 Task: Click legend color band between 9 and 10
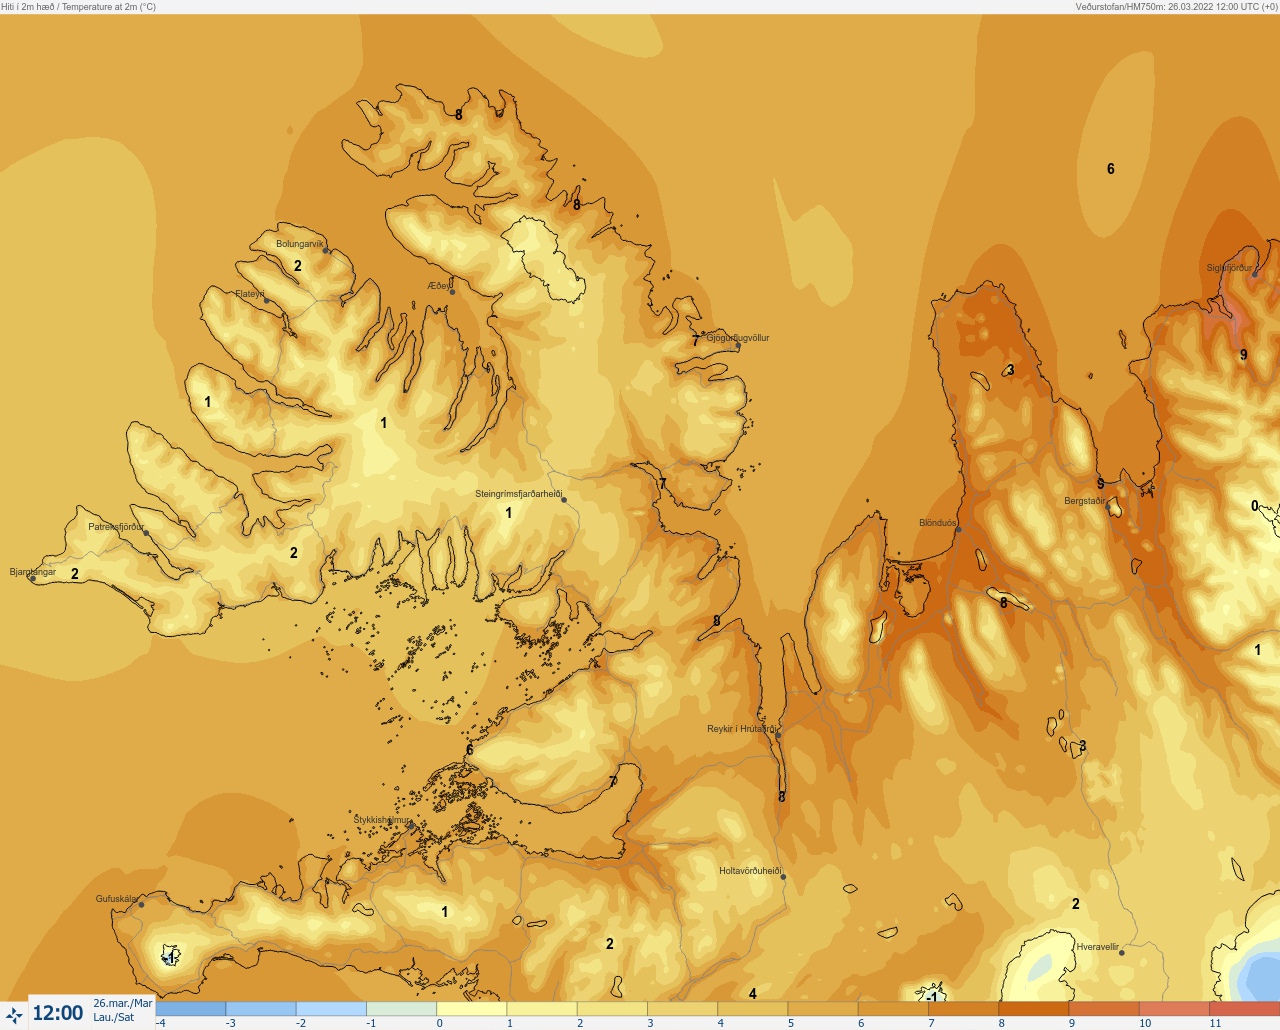(x=1104, y=1009)
